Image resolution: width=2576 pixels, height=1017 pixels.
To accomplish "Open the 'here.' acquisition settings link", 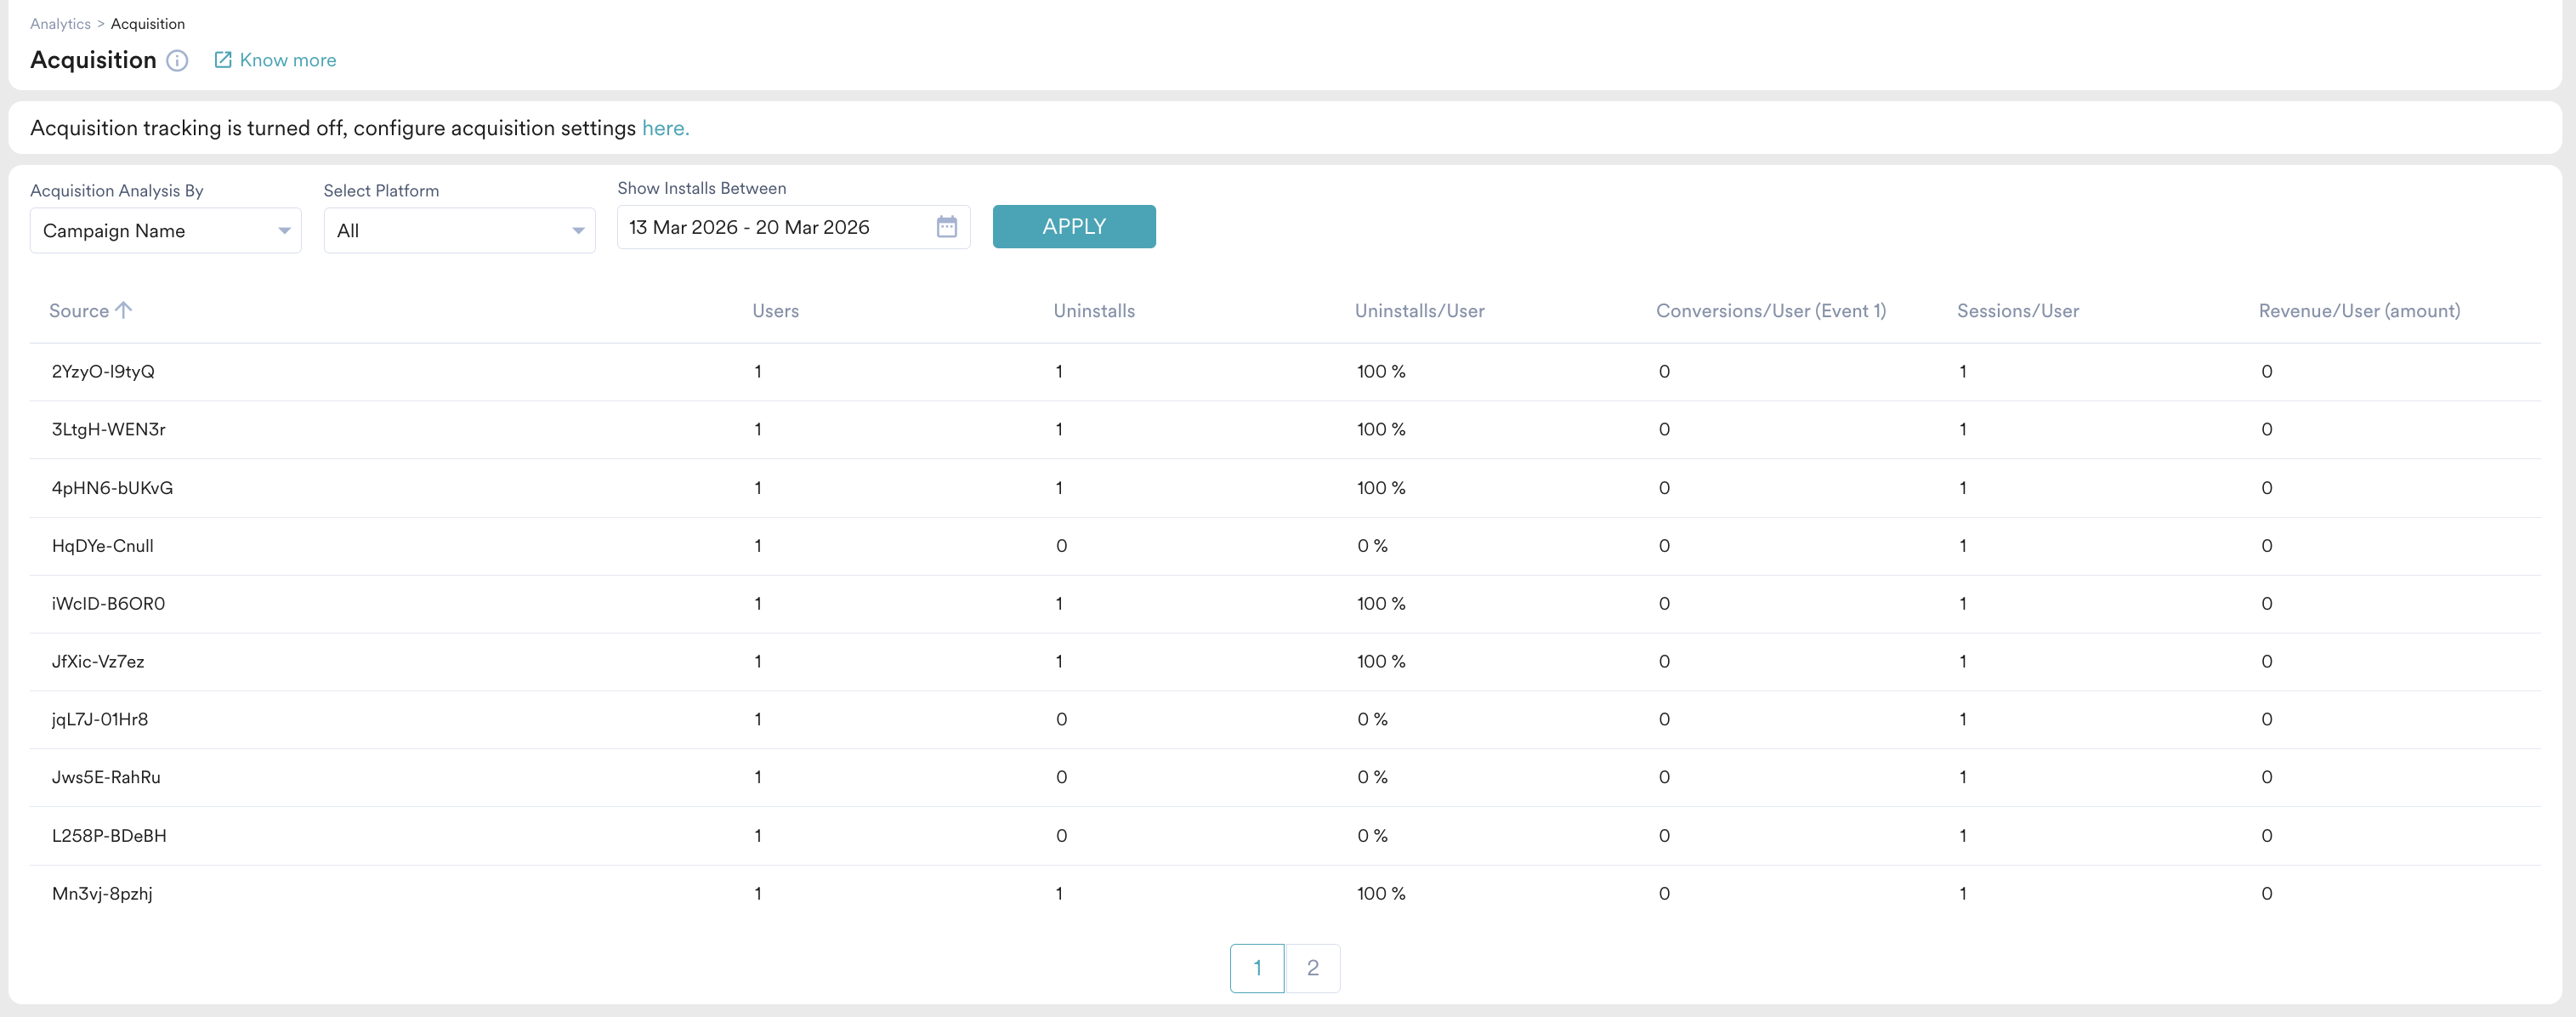I will click(665, 128).
